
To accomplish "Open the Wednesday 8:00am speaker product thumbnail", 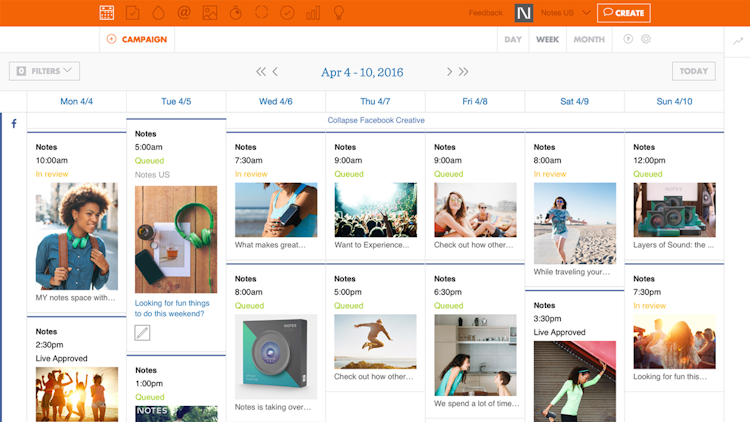I will point(276,356).
